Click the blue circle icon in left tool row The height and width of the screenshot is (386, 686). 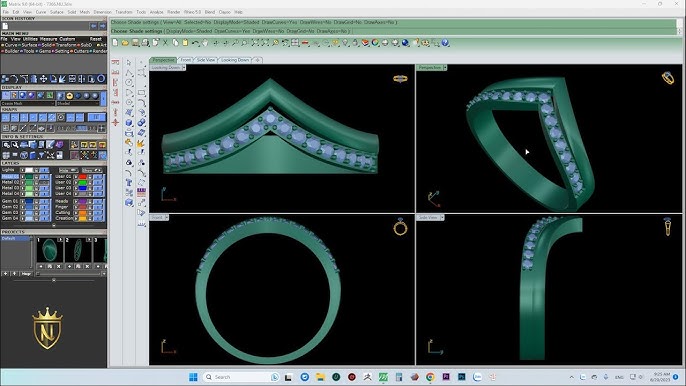tap(101, 79)
